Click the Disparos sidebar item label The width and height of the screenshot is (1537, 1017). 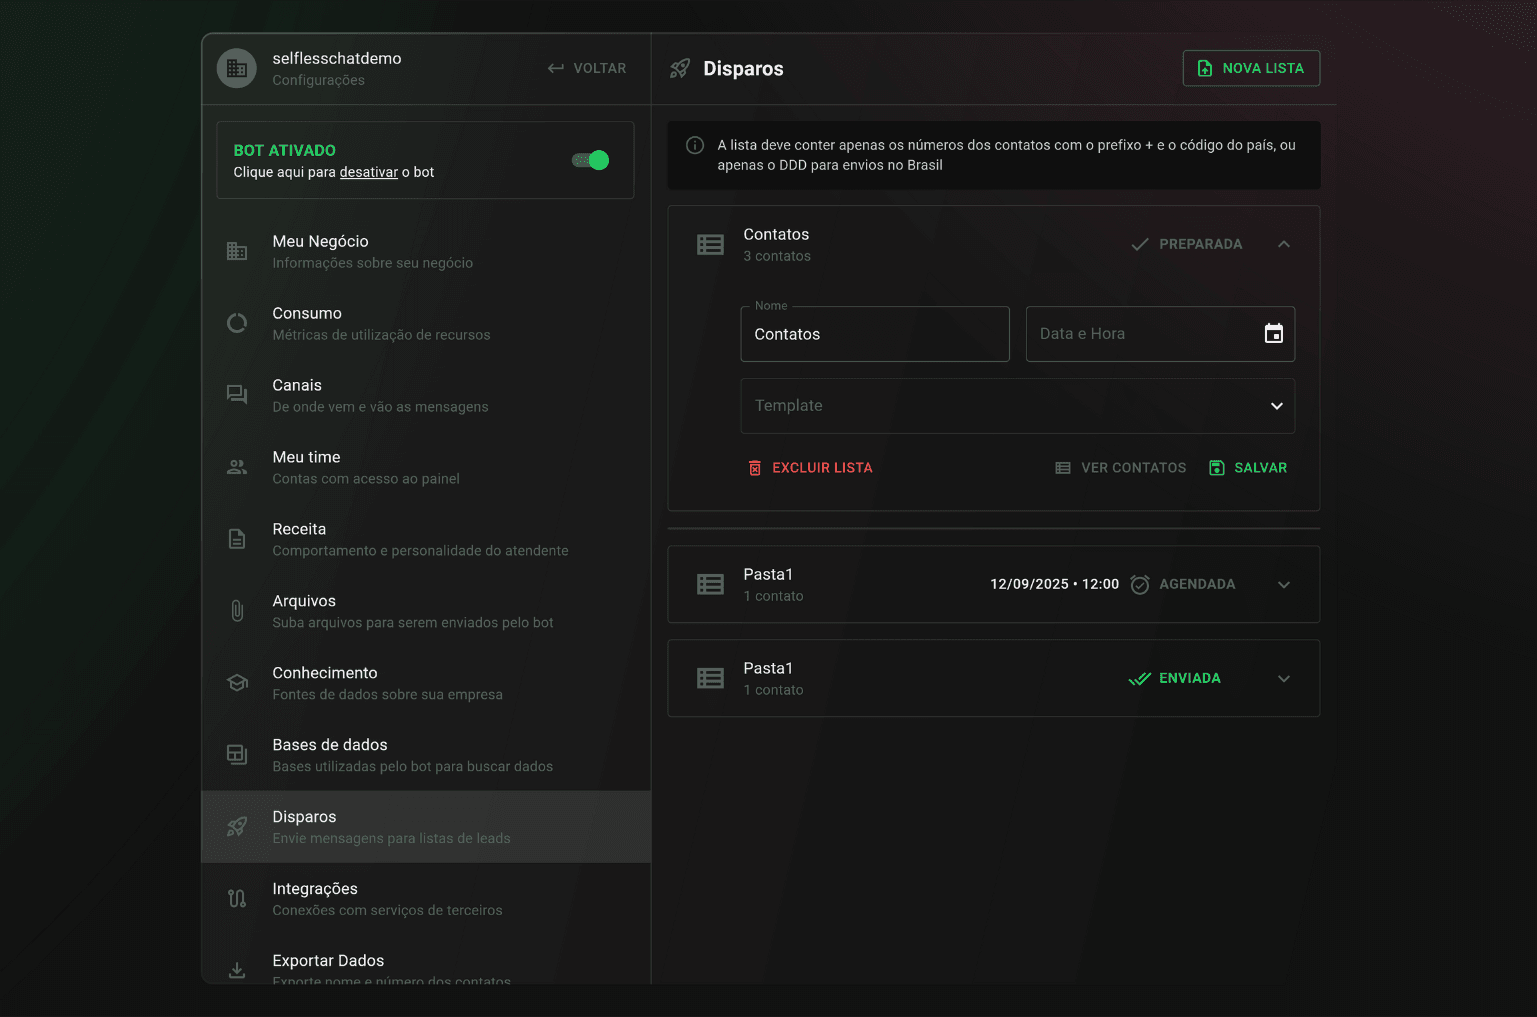(304, 817)
